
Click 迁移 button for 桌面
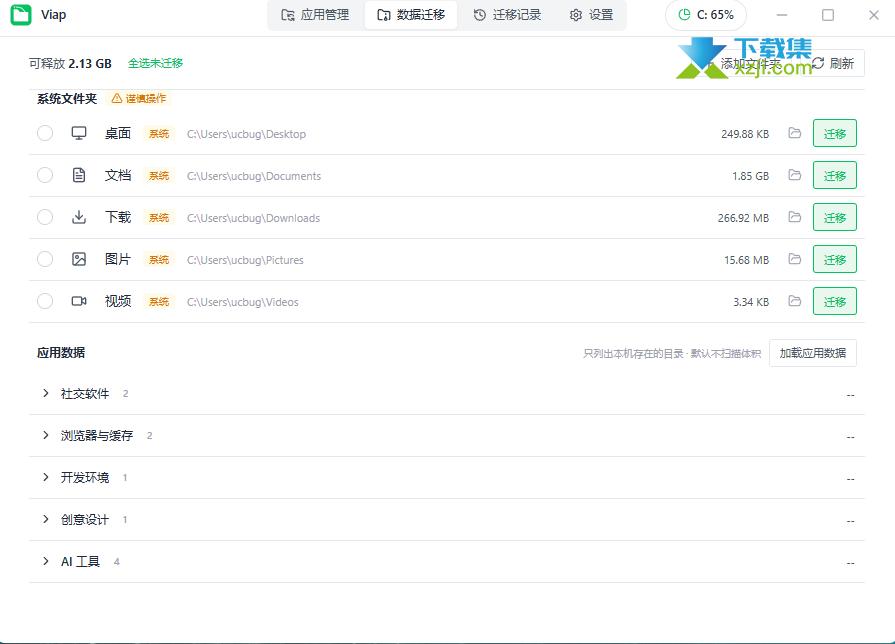[834, 134]
